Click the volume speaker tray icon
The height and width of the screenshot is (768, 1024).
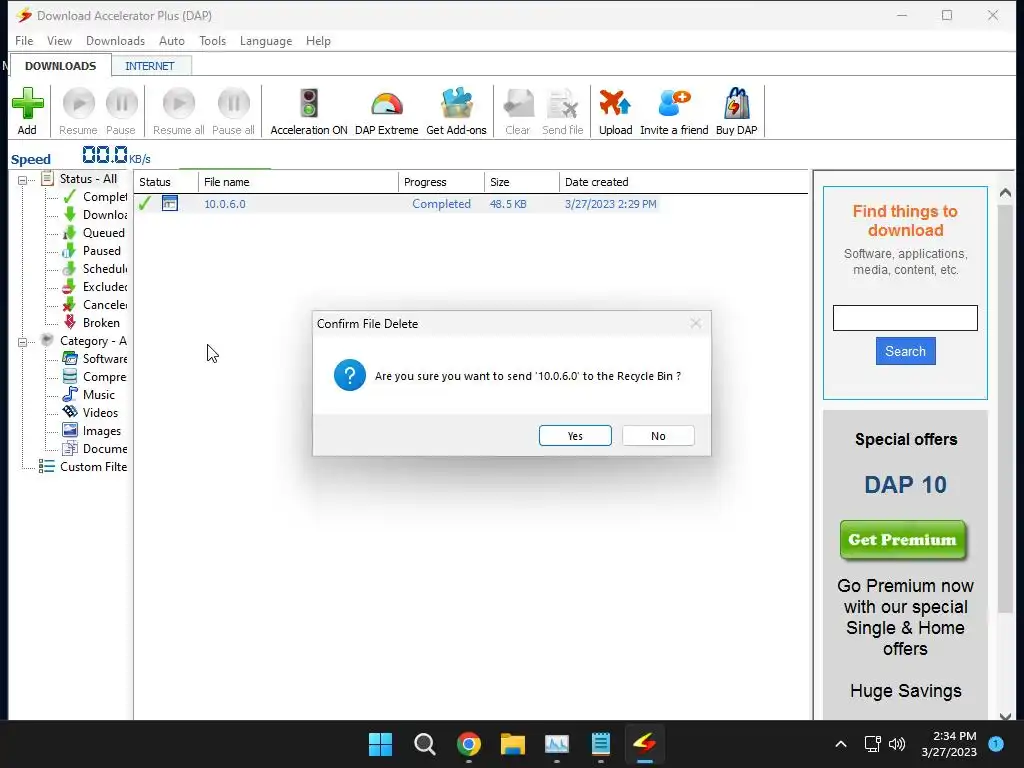[897, 744]
